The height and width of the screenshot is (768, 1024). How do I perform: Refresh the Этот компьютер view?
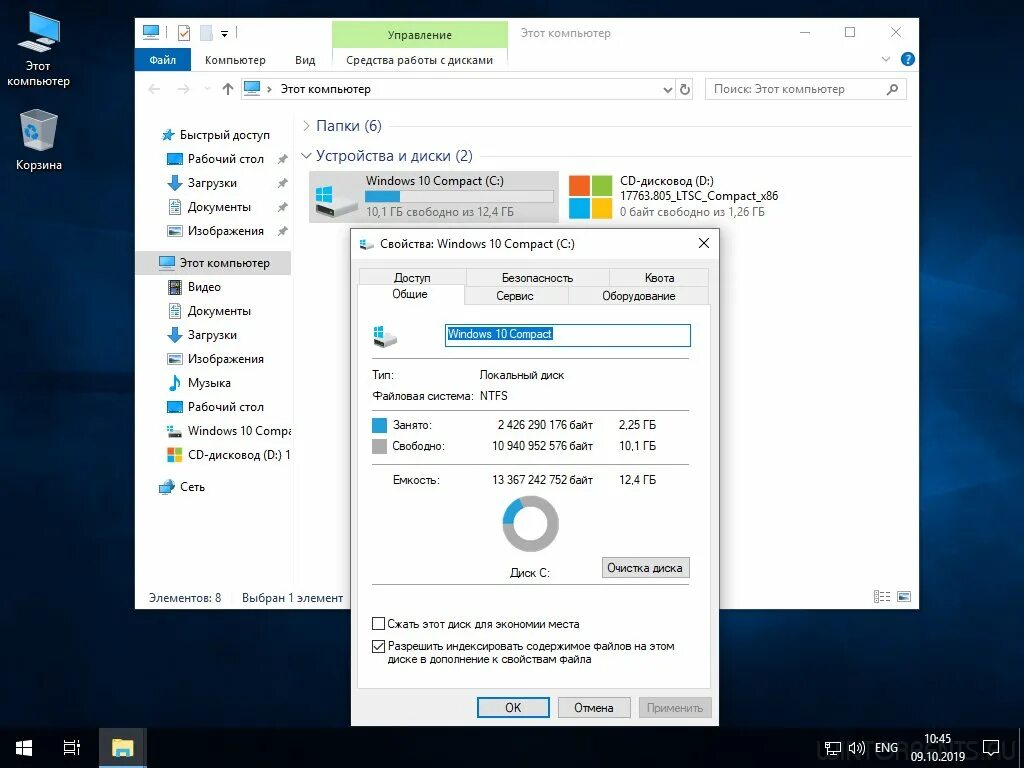pos(684,89)
